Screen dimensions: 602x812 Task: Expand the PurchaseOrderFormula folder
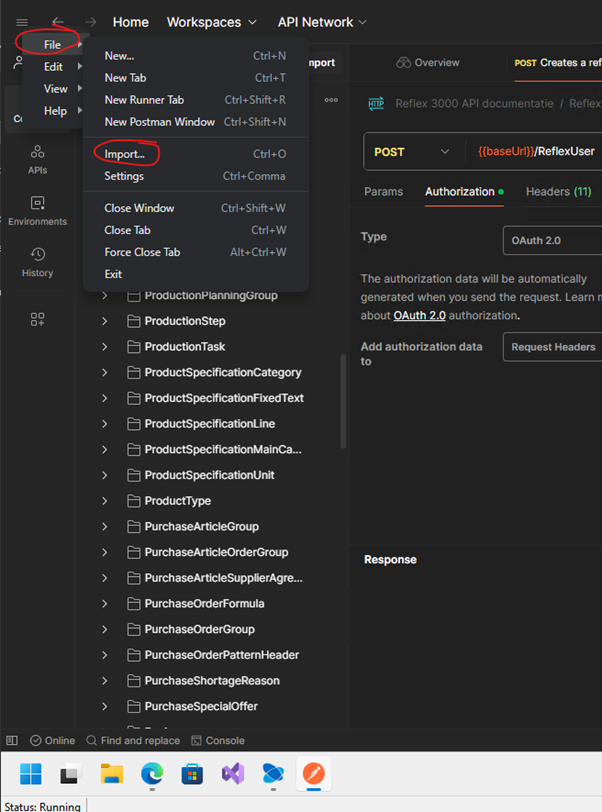[x=105, y=603]
